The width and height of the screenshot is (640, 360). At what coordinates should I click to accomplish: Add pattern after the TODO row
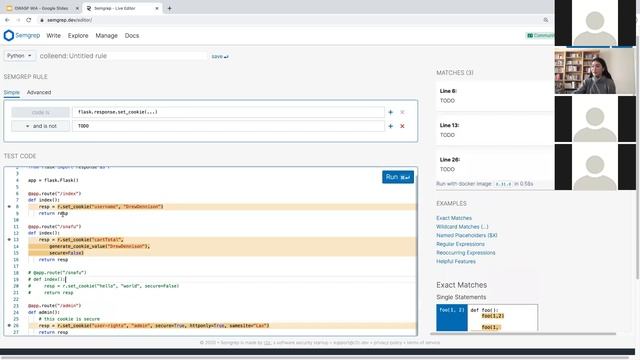coord(391,126)
